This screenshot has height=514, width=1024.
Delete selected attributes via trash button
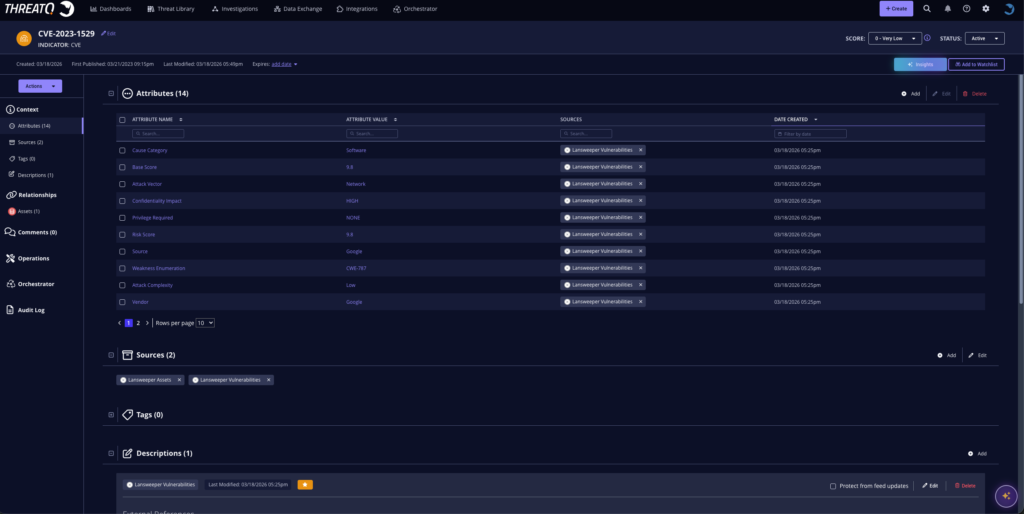pyautogui.click(x=974, y=93)
